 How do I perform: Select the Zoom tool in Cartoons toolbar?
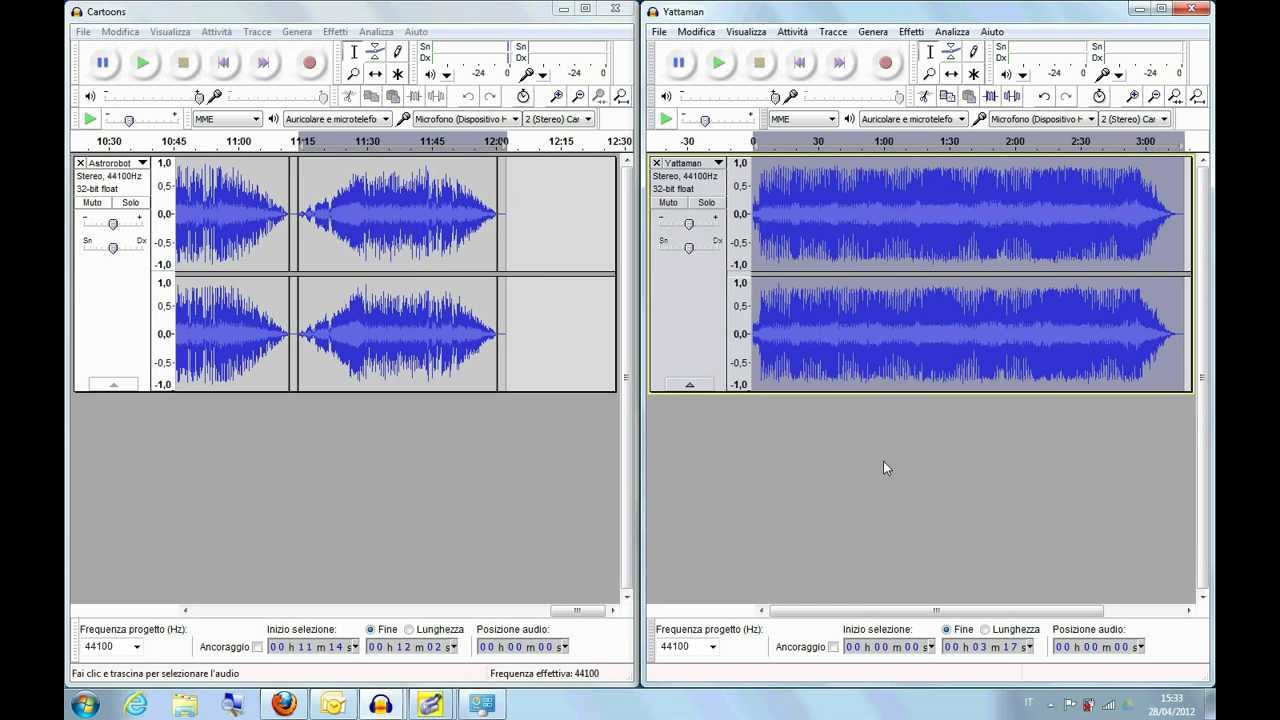pos(353,74)
